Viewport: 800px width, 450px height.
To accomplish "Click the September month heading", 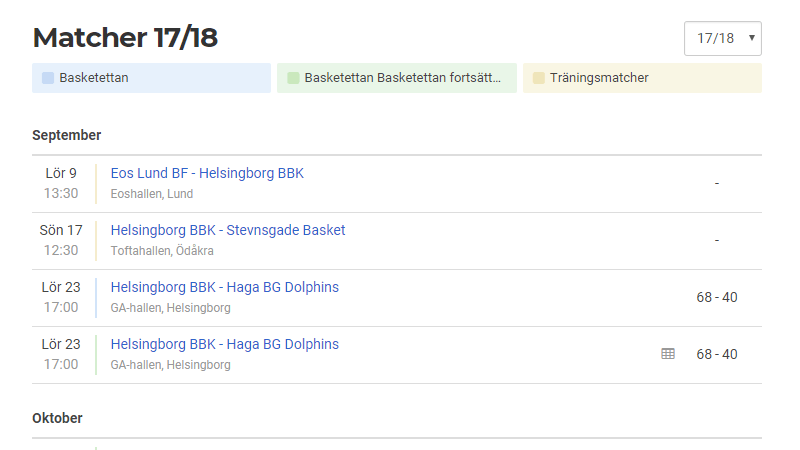I will pos(67,135).
